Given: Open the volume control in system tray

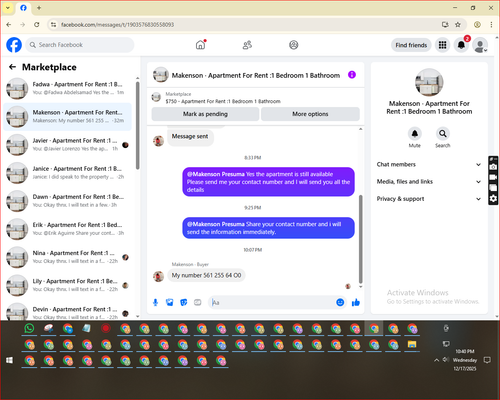Looking at the screenshot, I should pyautogui.click(x=445, y=359).
